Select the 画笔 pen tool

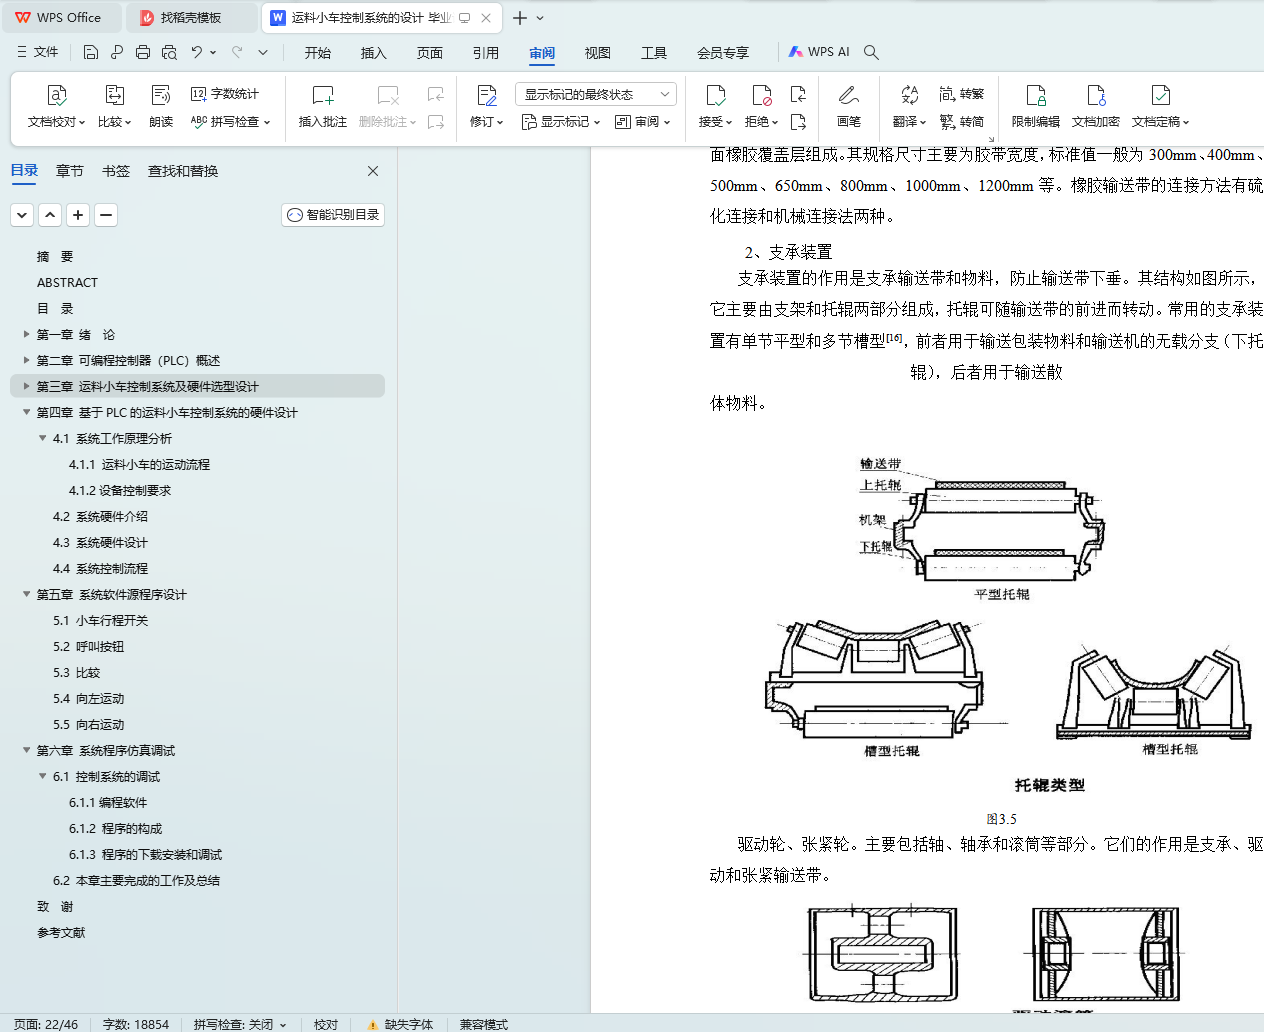click(849, 107)
